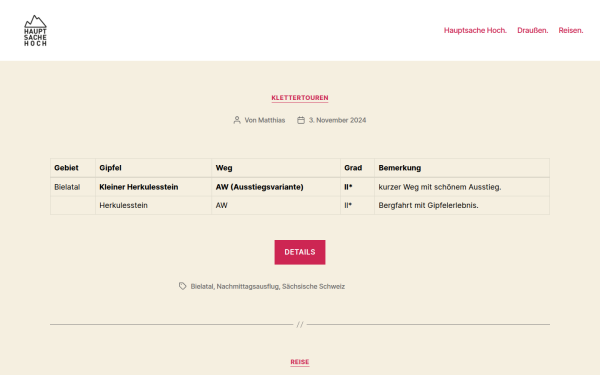Open the Nachmittagsausflug tag link
600x375 pixels.
click(x=248, y=286)
